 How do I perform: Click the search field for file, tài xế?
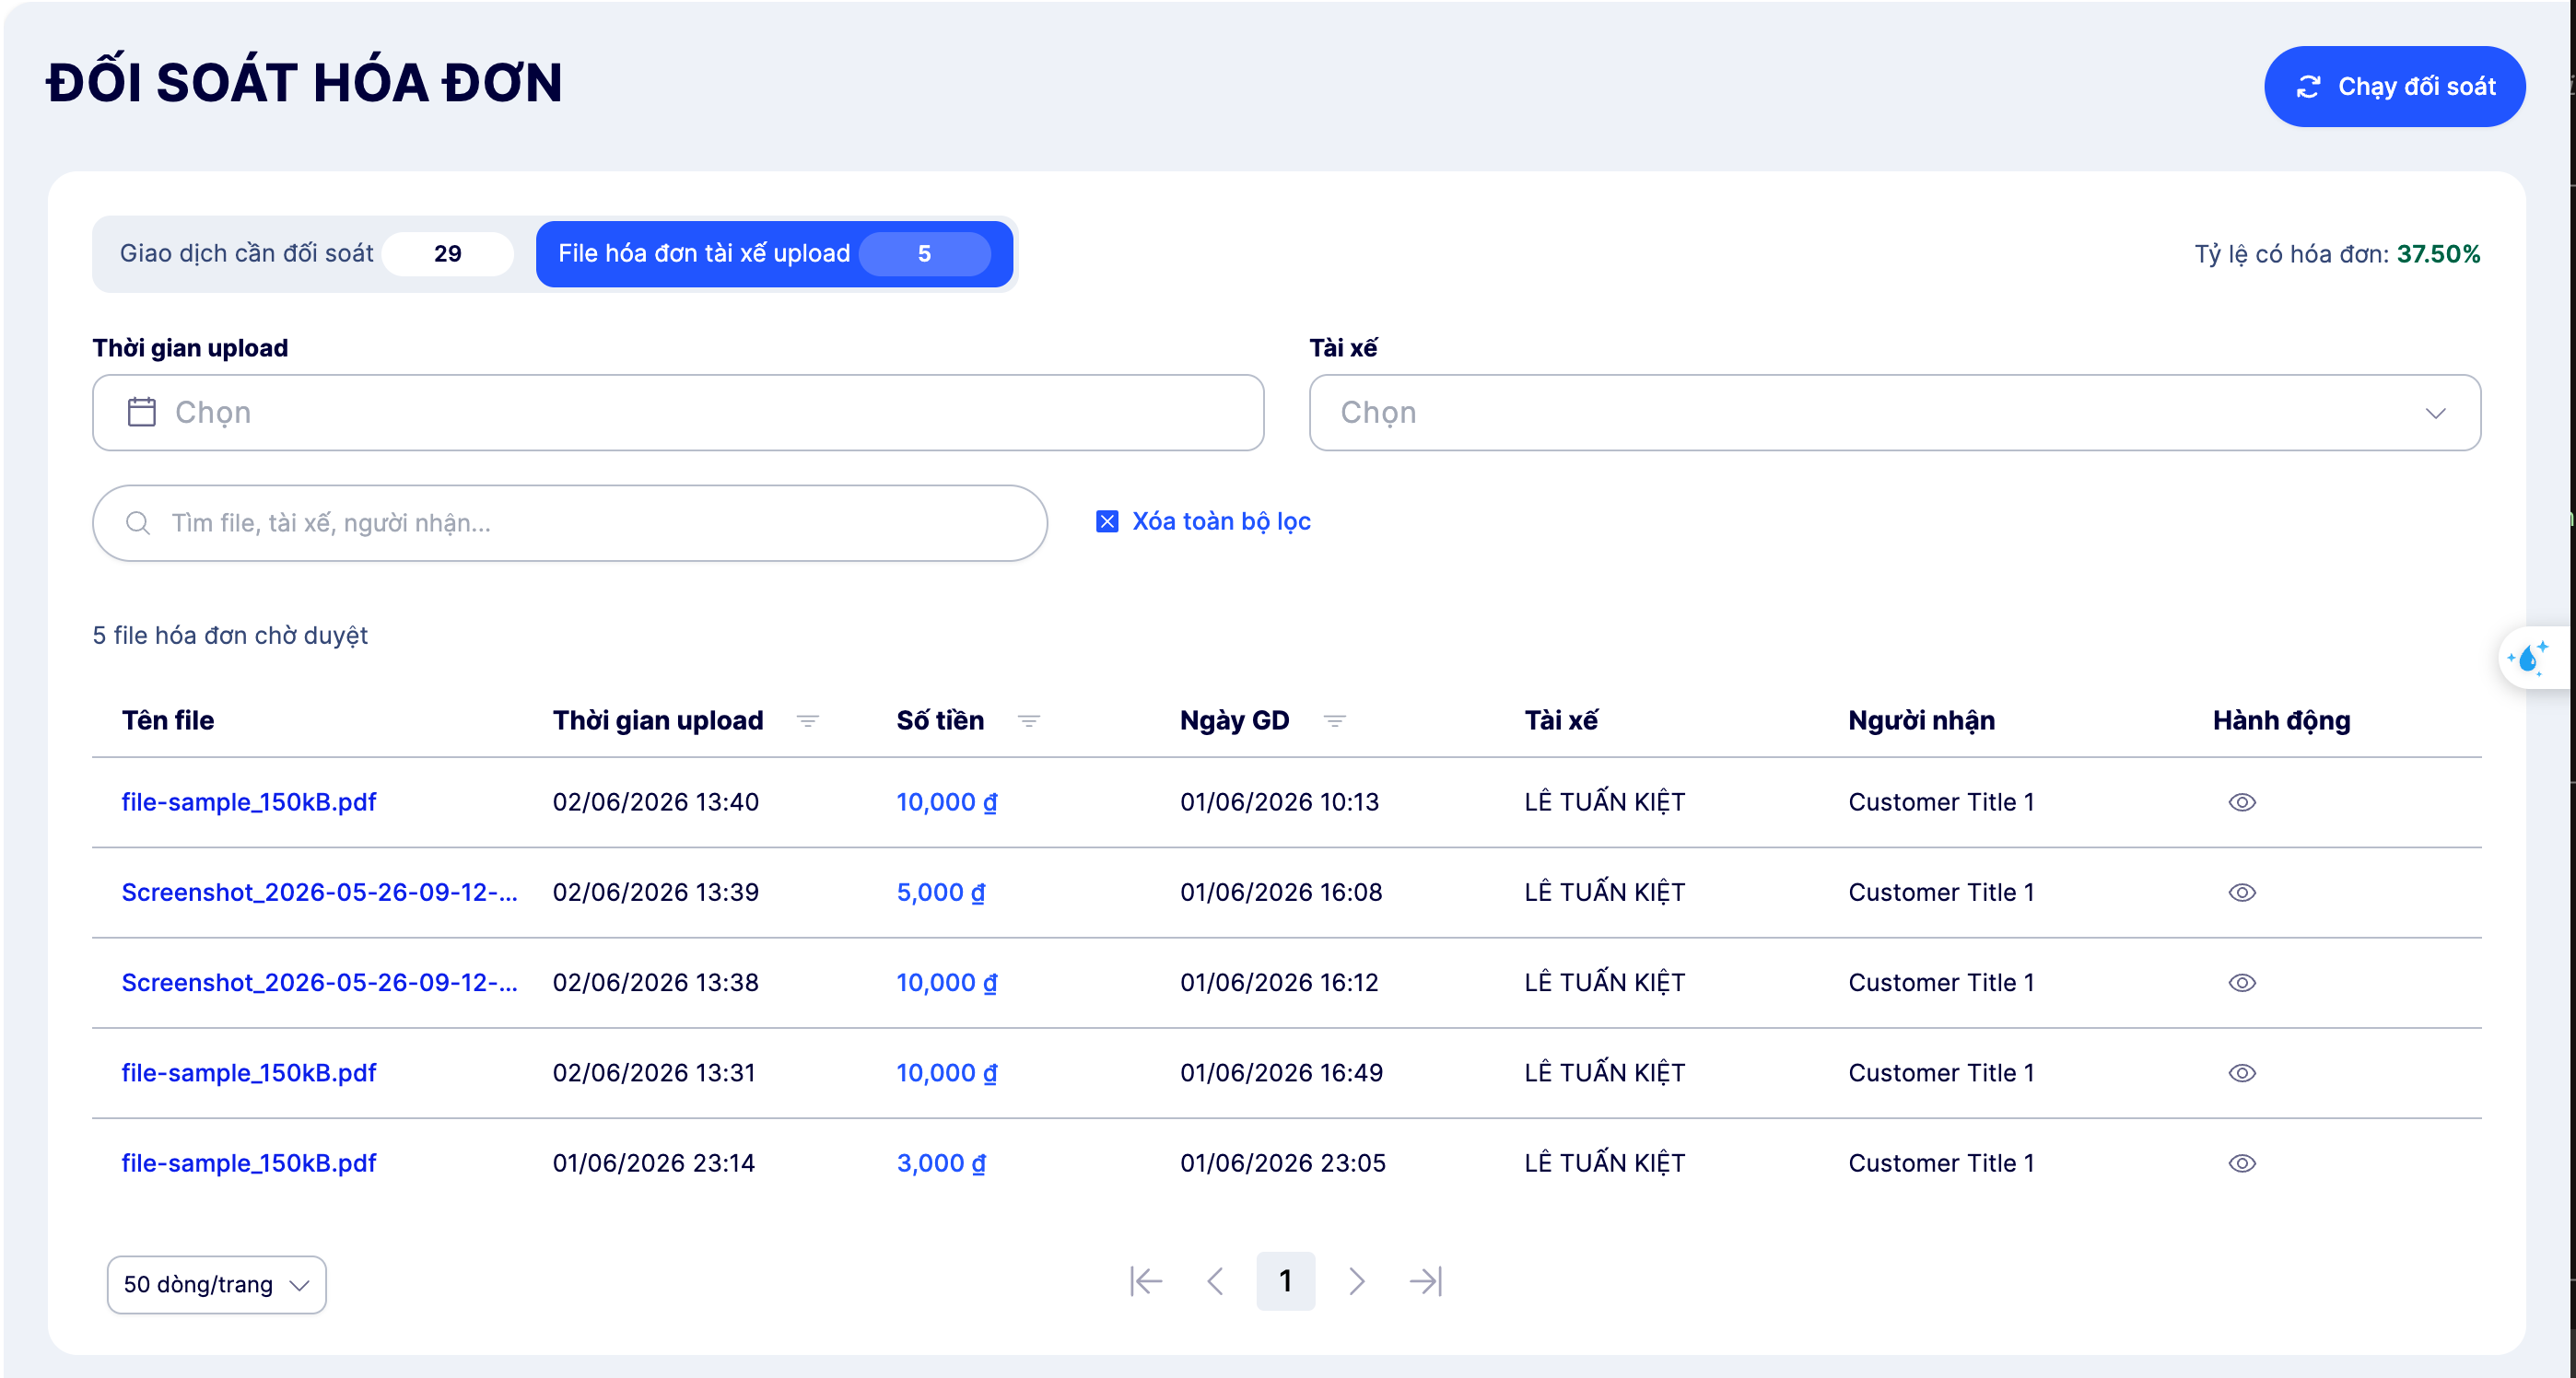570,523
